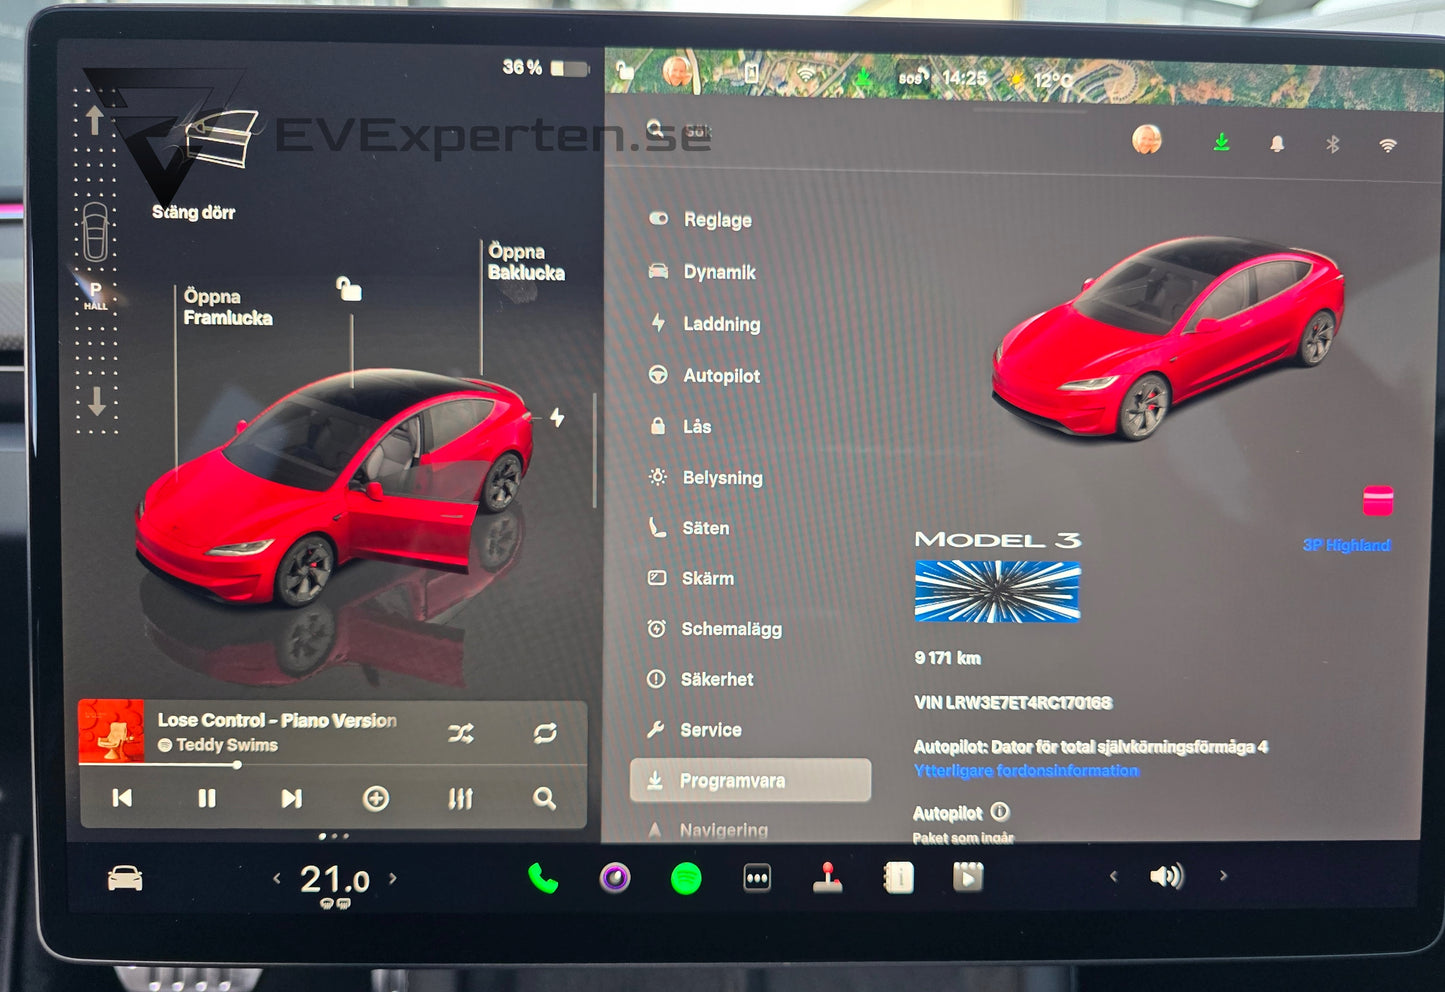Viewport: 1445px width, 992px height.
Task: Switch to the Service settings section
Action: pyautogui.click(x=711, y=730)
